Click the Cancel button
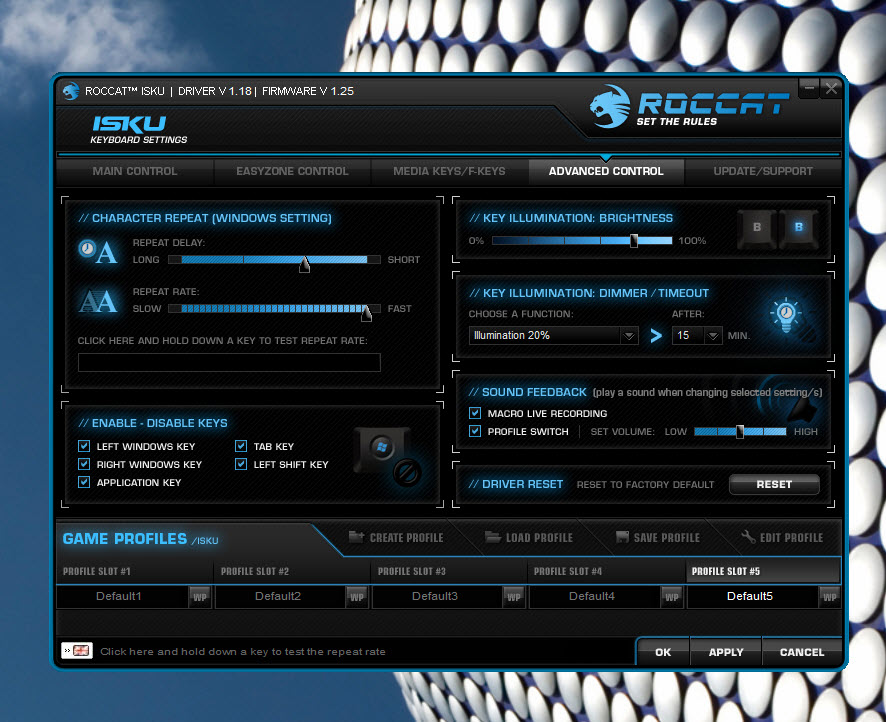 click(x=802, y=652)
